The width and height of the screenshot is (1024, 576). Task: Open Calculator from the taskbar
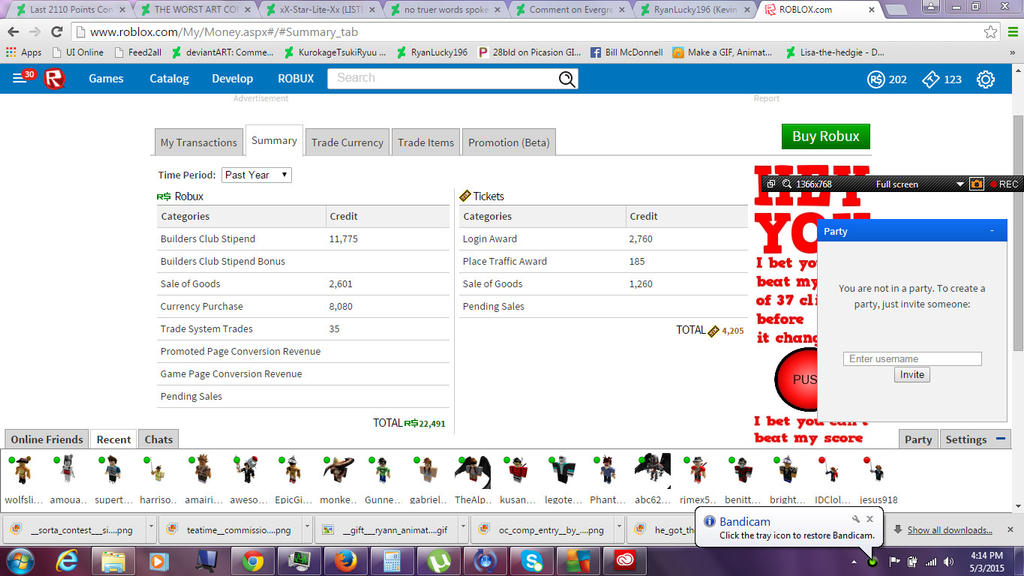(x=392, y=561)
